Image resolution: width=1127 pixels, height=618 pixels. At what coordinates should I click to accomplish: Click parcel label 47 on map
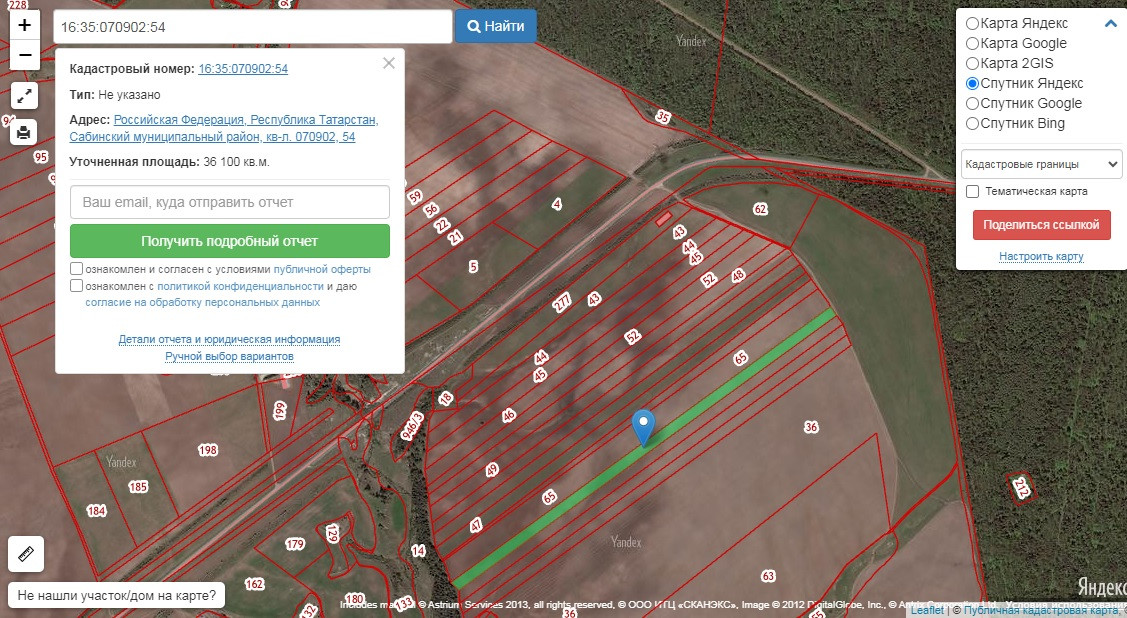tap(477, 525)
